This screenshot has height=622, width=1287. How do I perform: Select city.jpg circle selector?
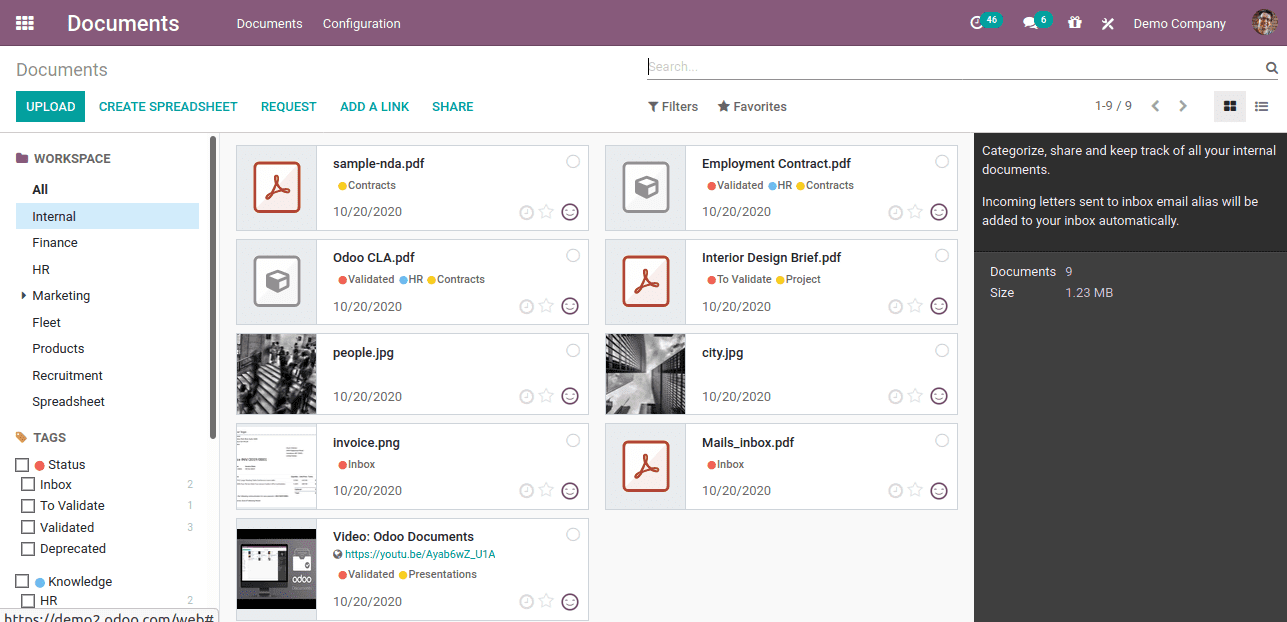coord(942,350)
